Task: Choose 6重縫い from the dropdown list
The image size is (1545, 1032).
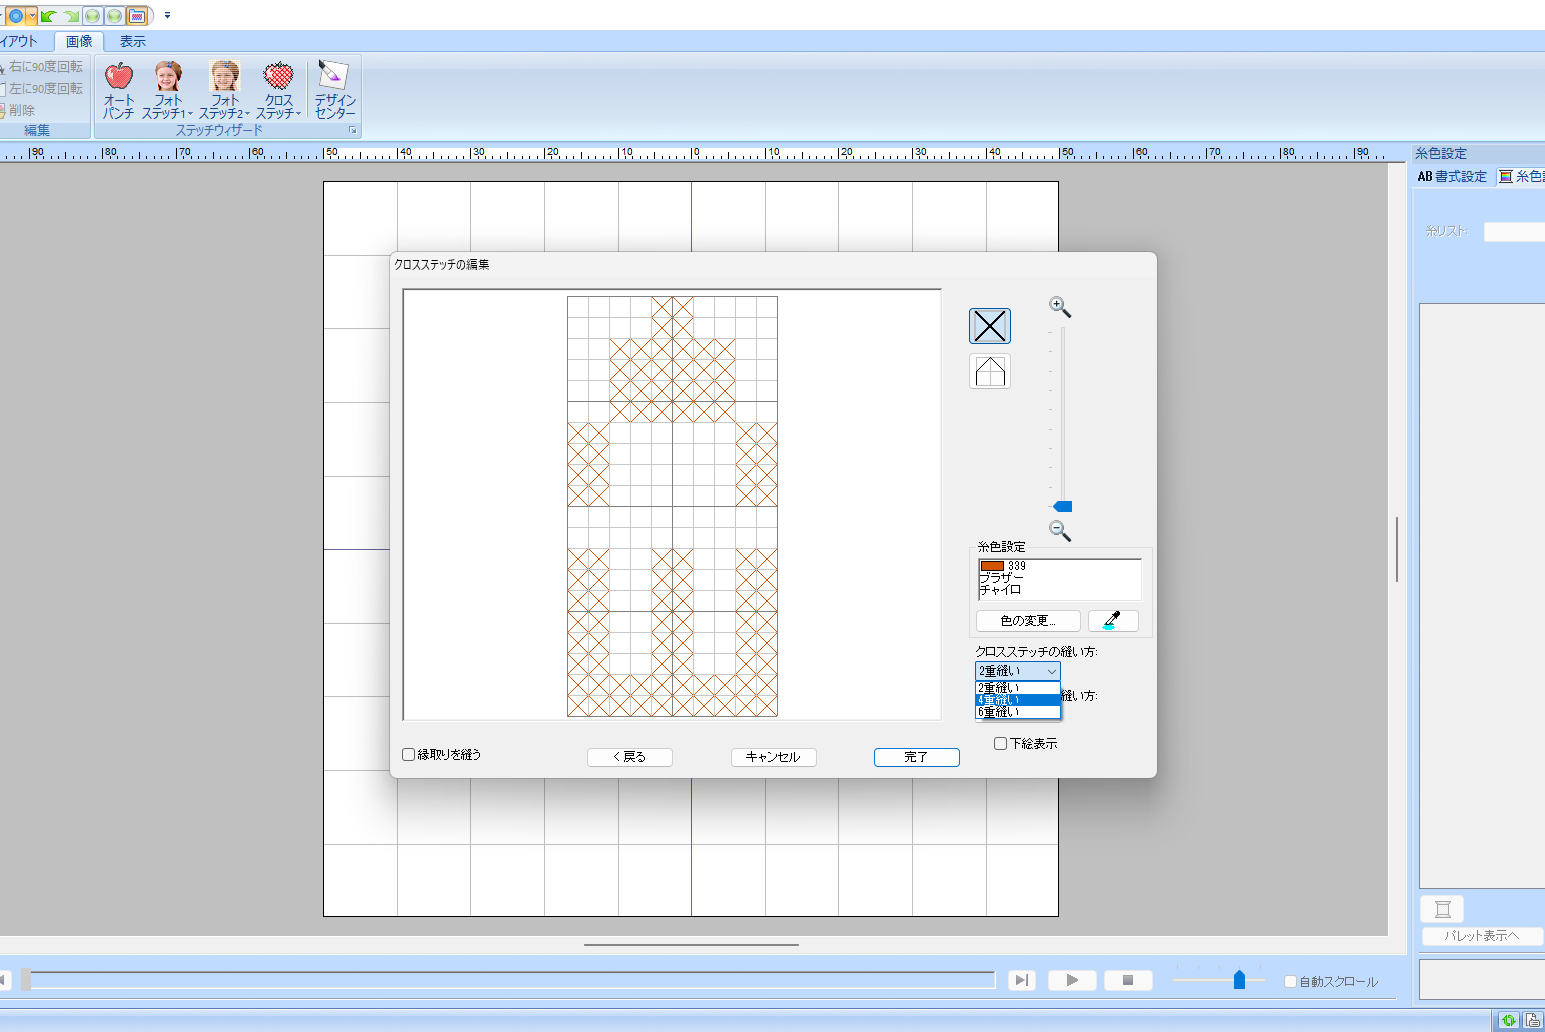Action: 1017,713
